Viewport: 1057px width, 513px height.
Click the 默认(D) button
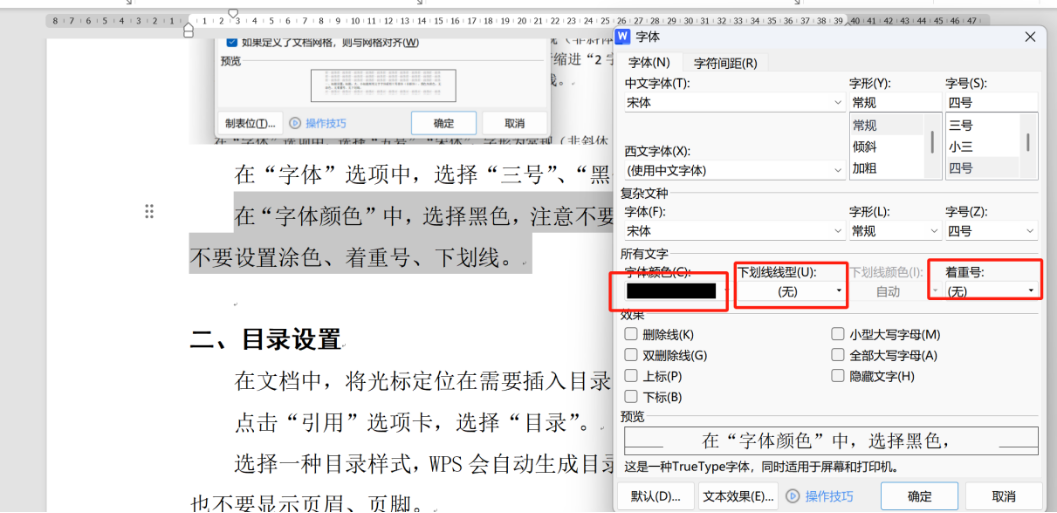656,497
